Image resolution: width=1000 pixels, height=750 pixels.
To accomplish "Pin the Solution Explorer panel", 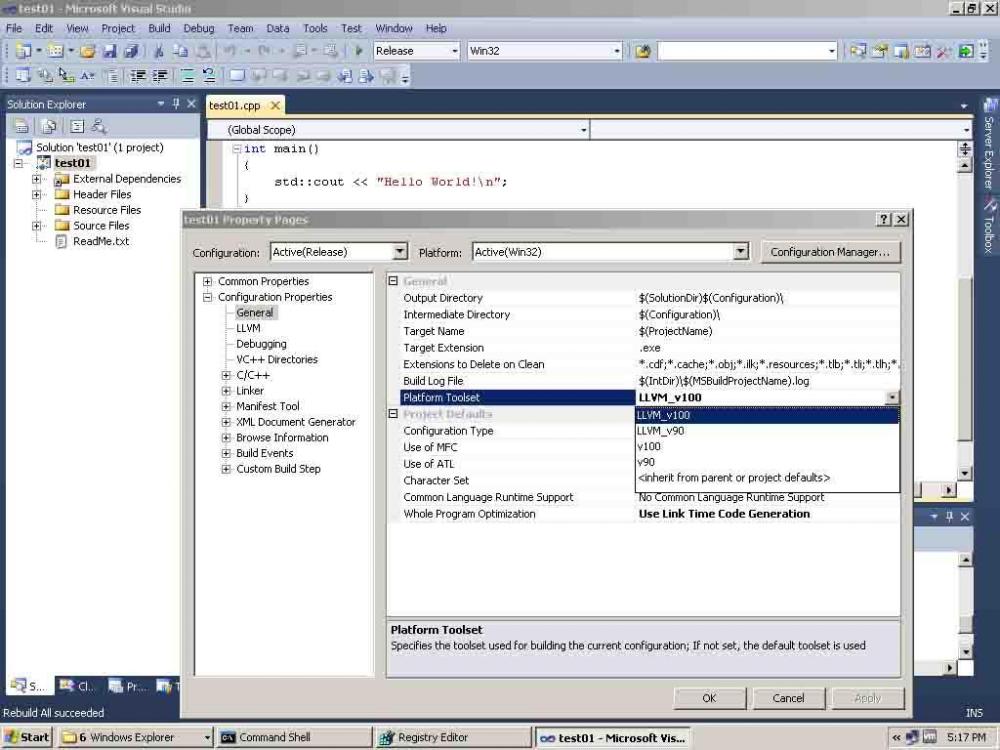I will (176, 104).
